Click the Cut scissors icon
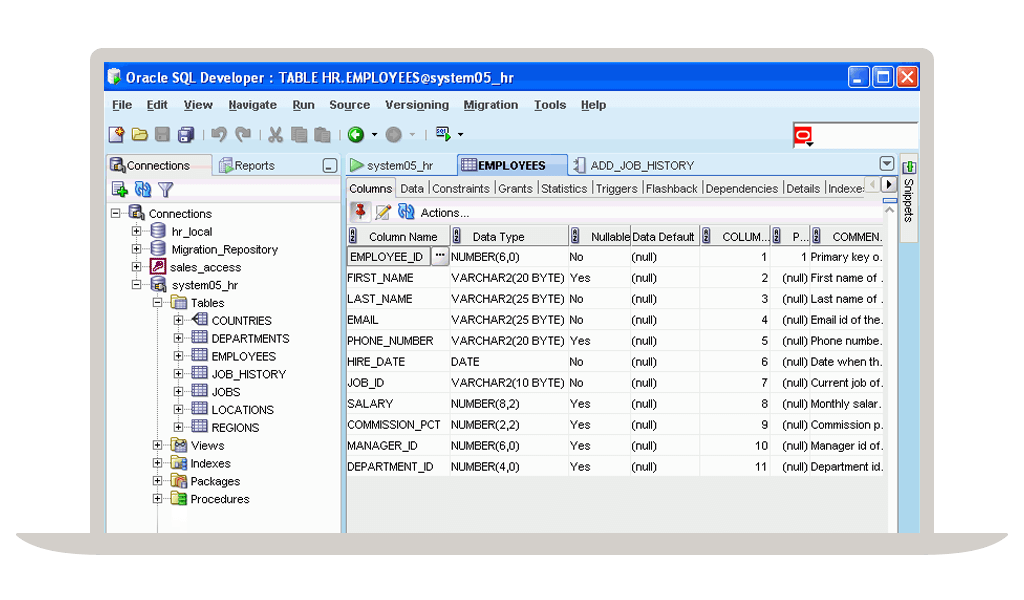Screen dimensions: 1024x600 point(276,134)
